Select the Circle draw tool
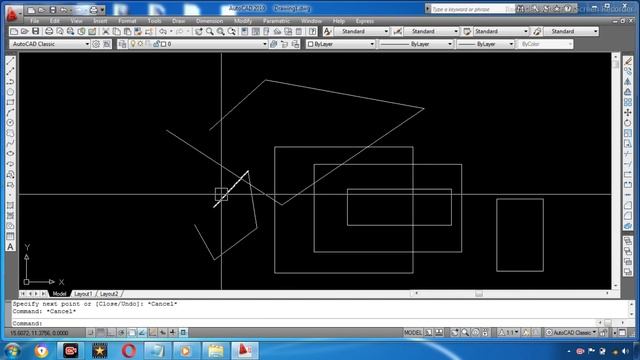Viewport: 640px width, 360px height. (x=10, y=122)
